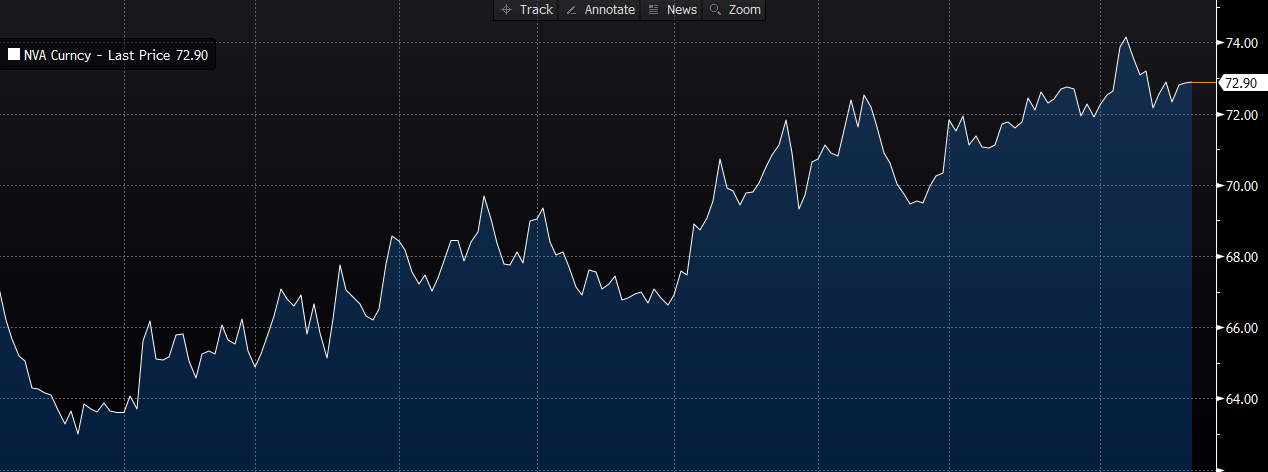The height and width of the screenshot is (472, 1268).
Task: Click the 72.90 last price tag on axis
Action: (x=1243, y=83)
